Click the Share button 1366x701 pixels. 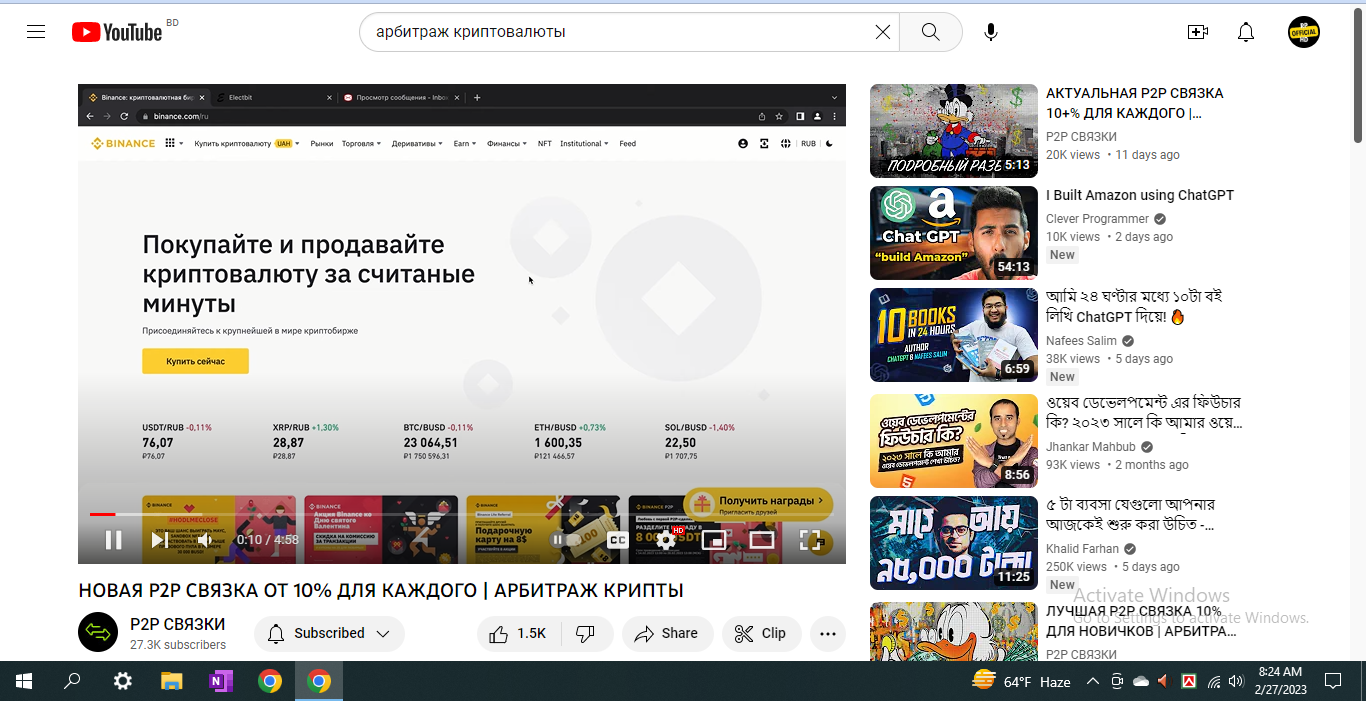[x=667, y=633]
